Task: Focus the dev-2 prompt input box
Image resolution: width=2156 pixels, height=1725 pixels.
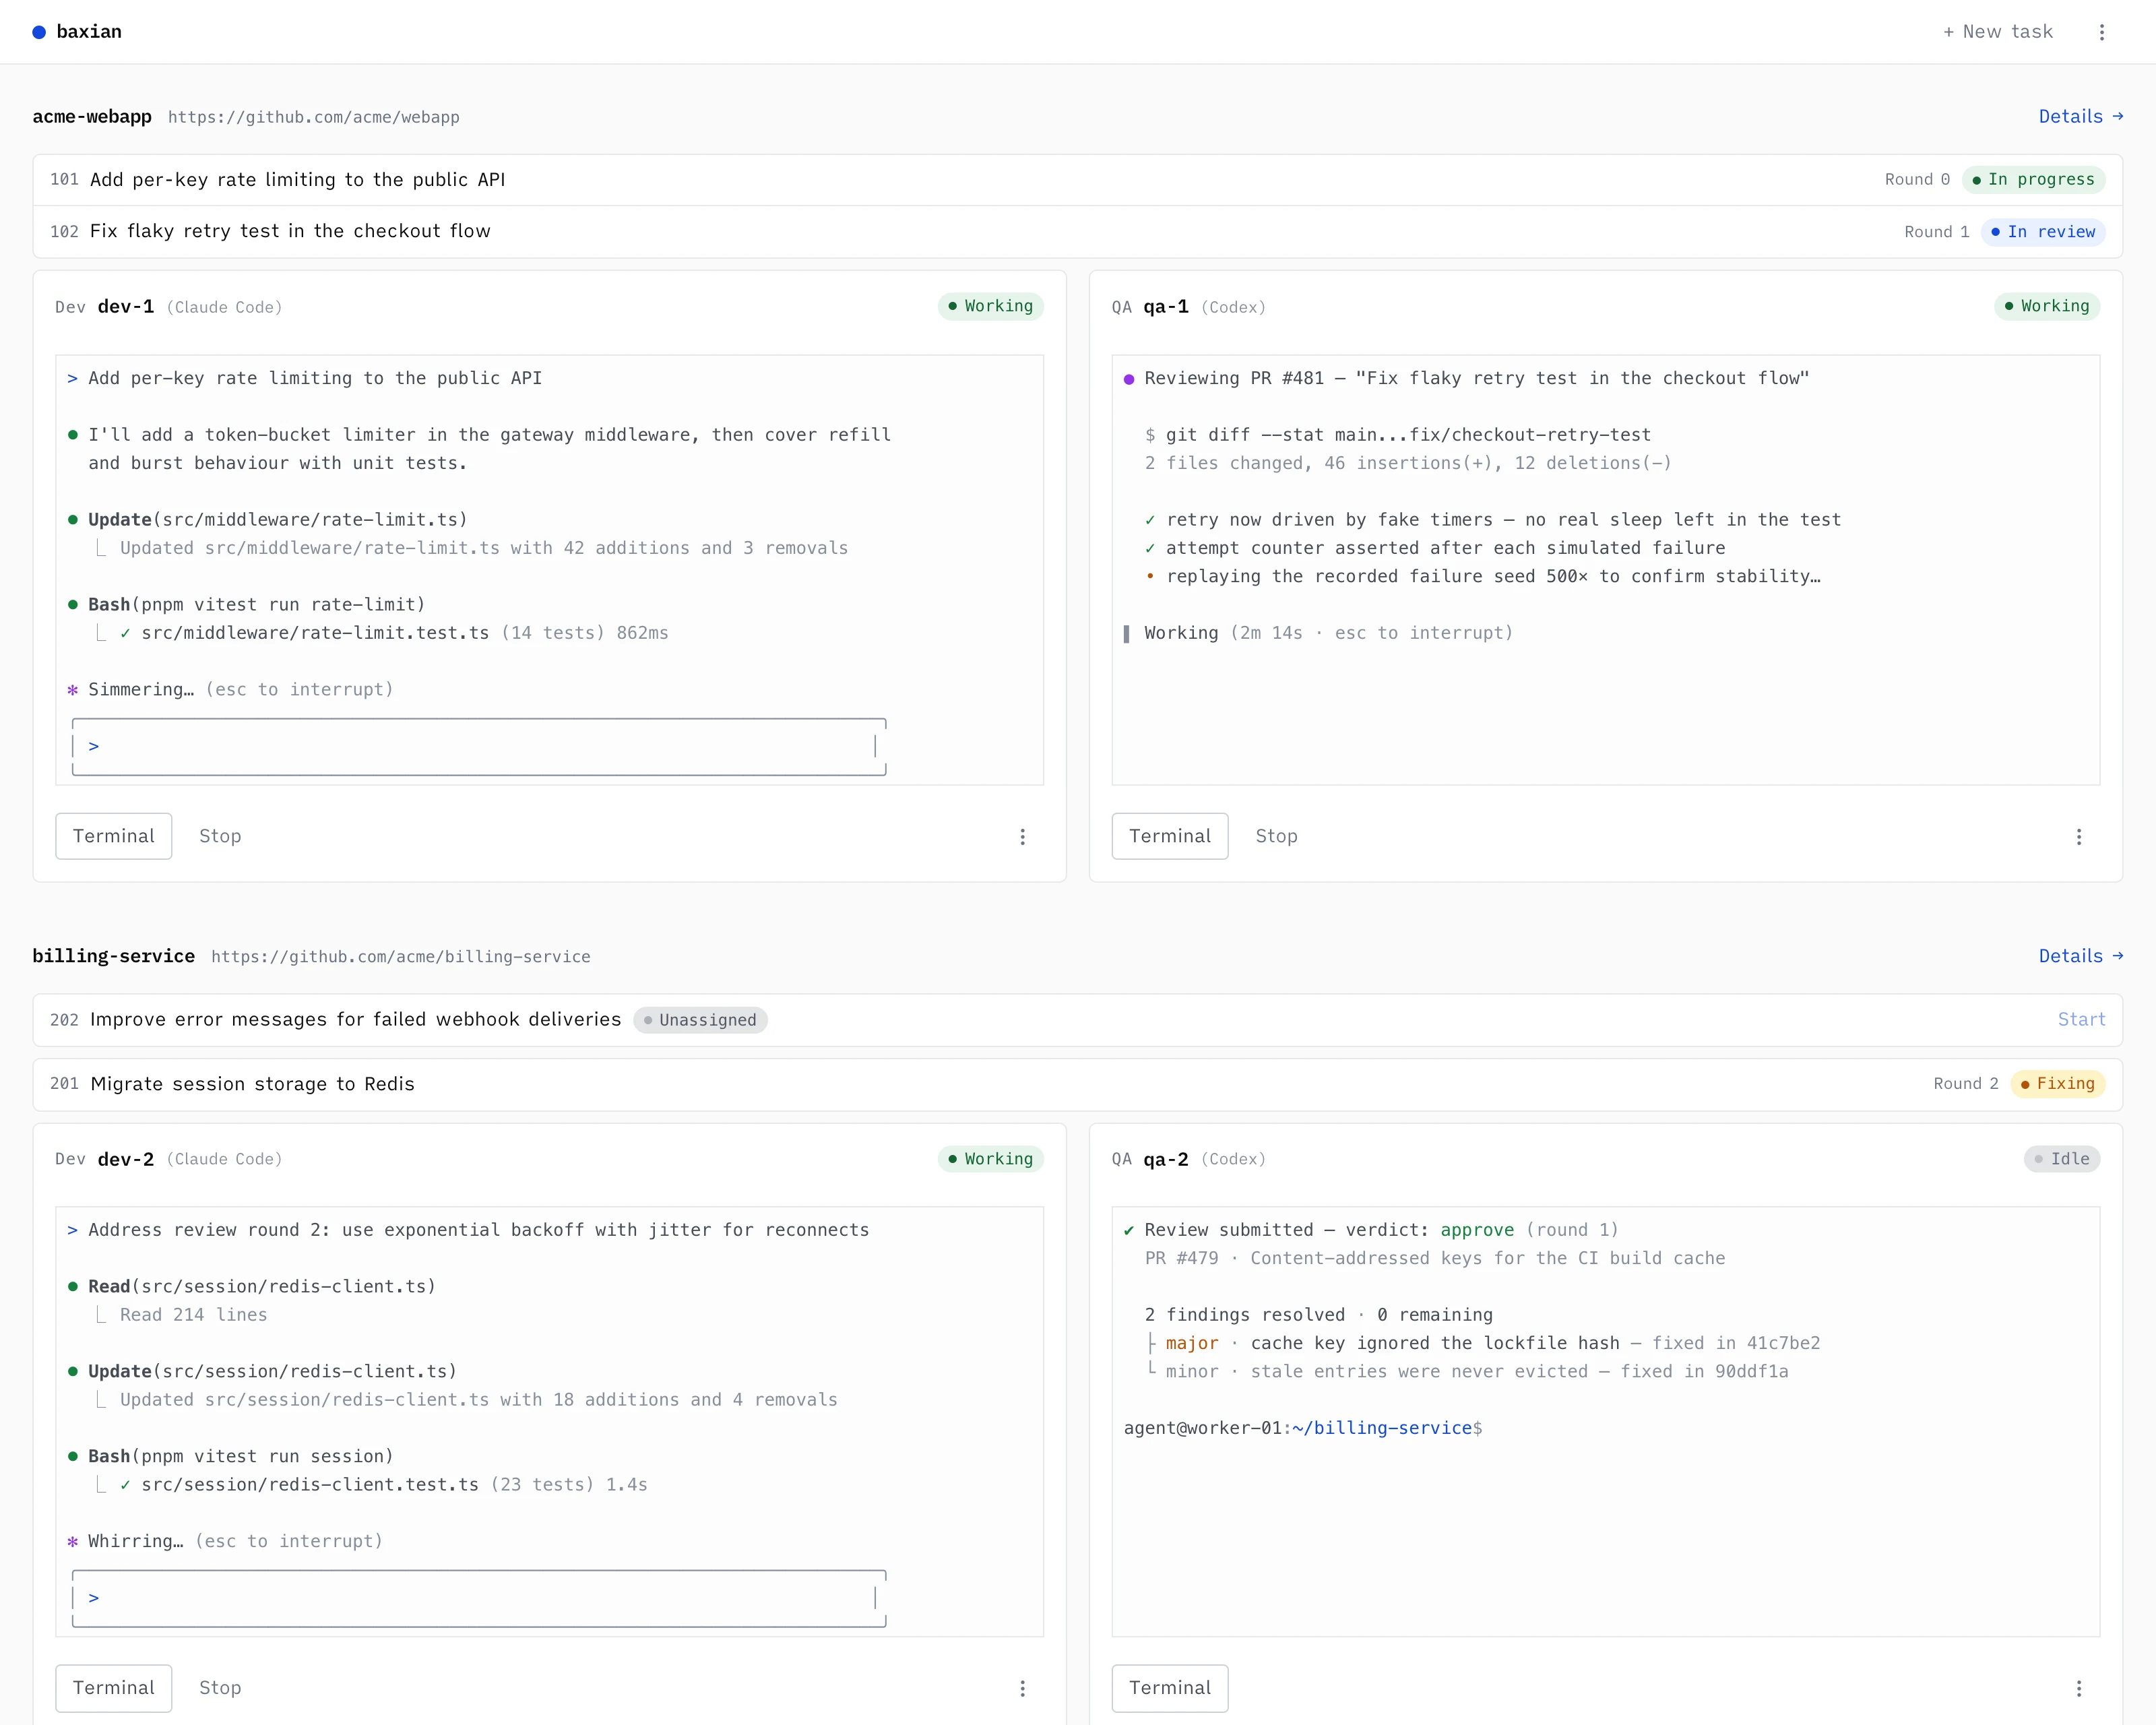Action: pos(479,1599)
